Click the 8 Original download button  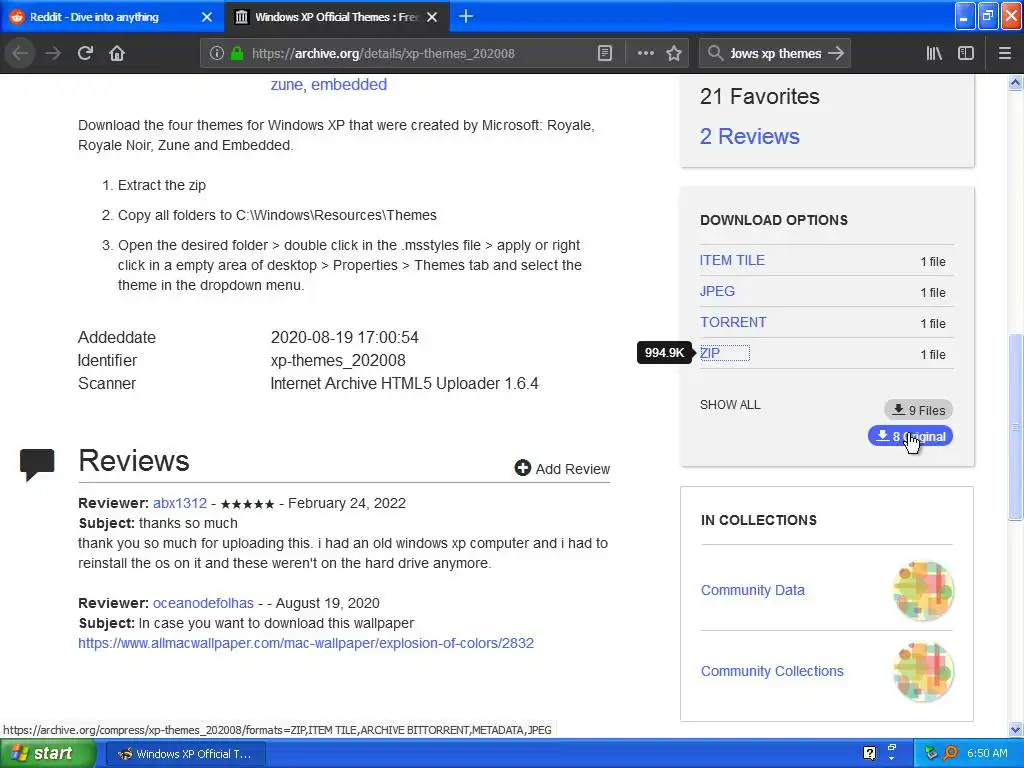coord(910,436)
